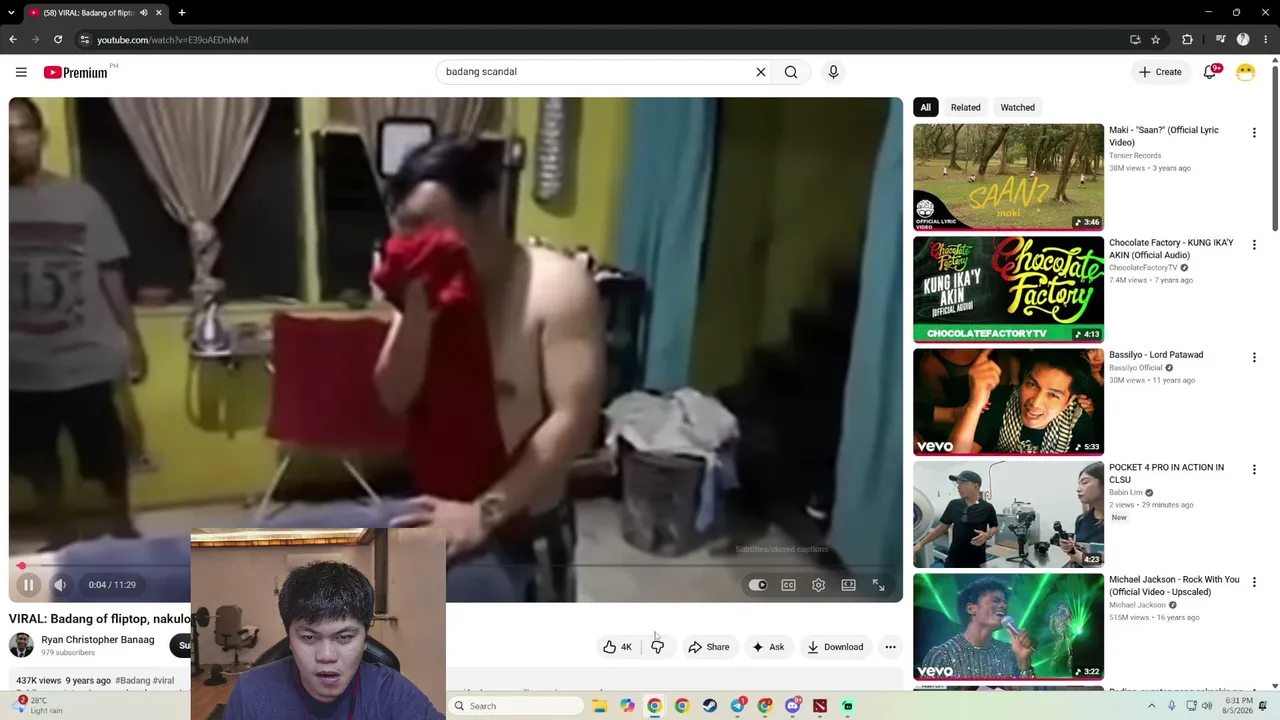Pause the playing video
The height and width of the screenshot is (720, 1280).
[28, 585]
